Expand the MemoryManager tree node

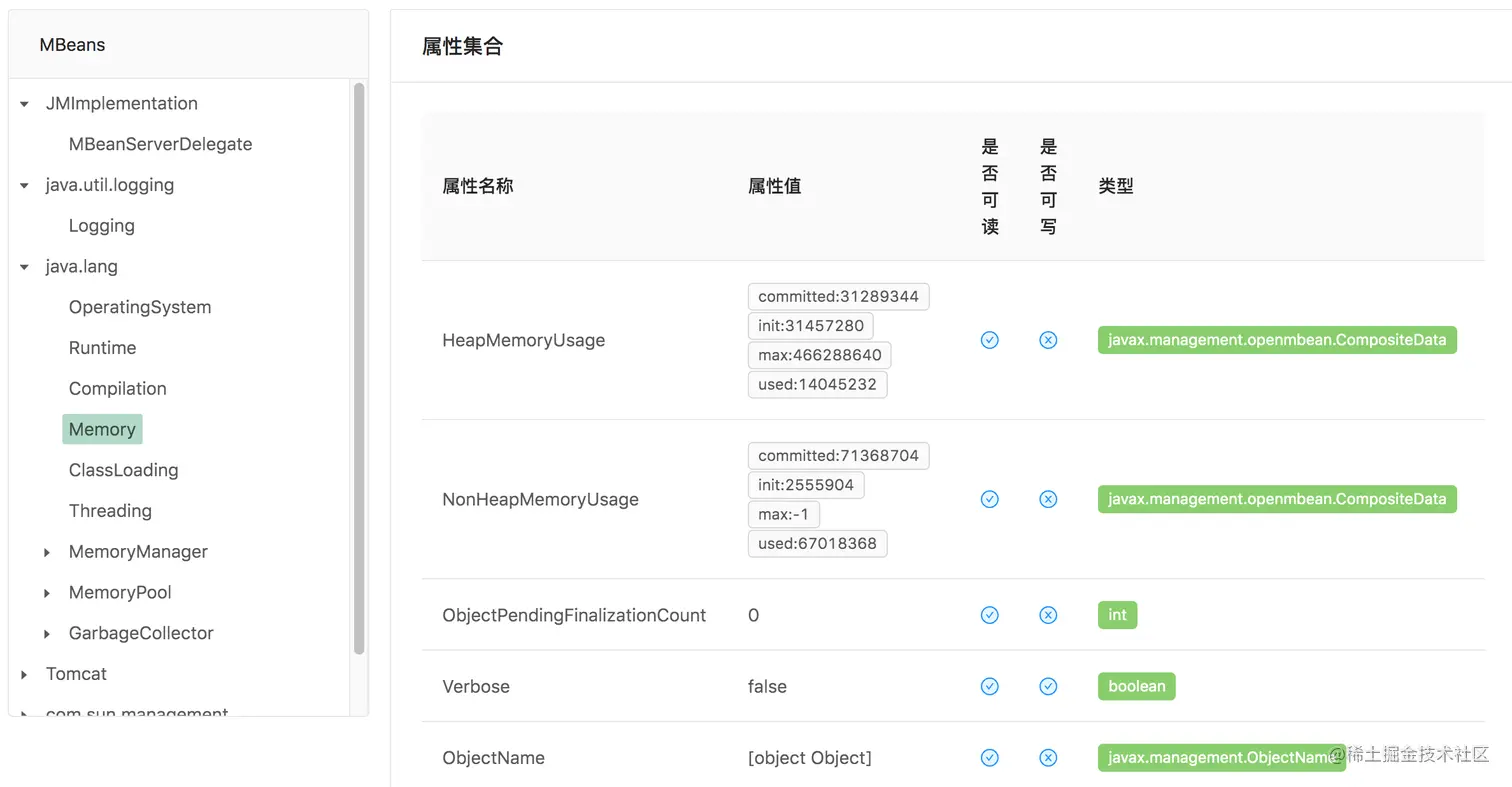tap(47, 552)
